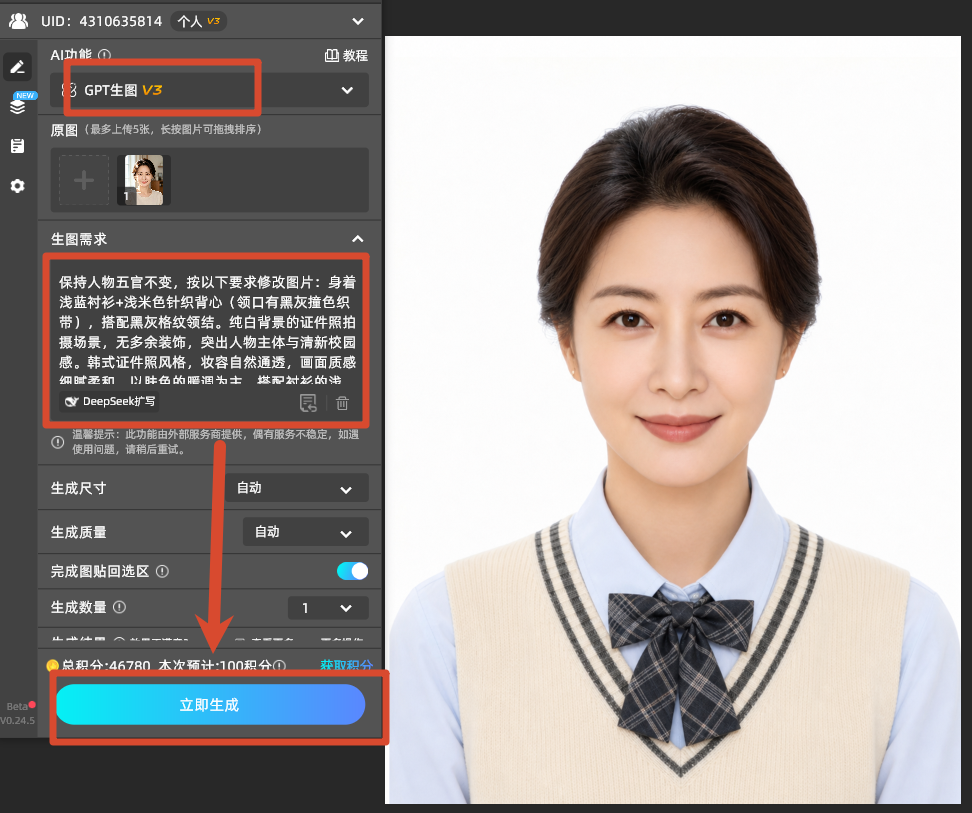Click the info icon beside AI功能

pyautogui.click(x=105, y=55)
